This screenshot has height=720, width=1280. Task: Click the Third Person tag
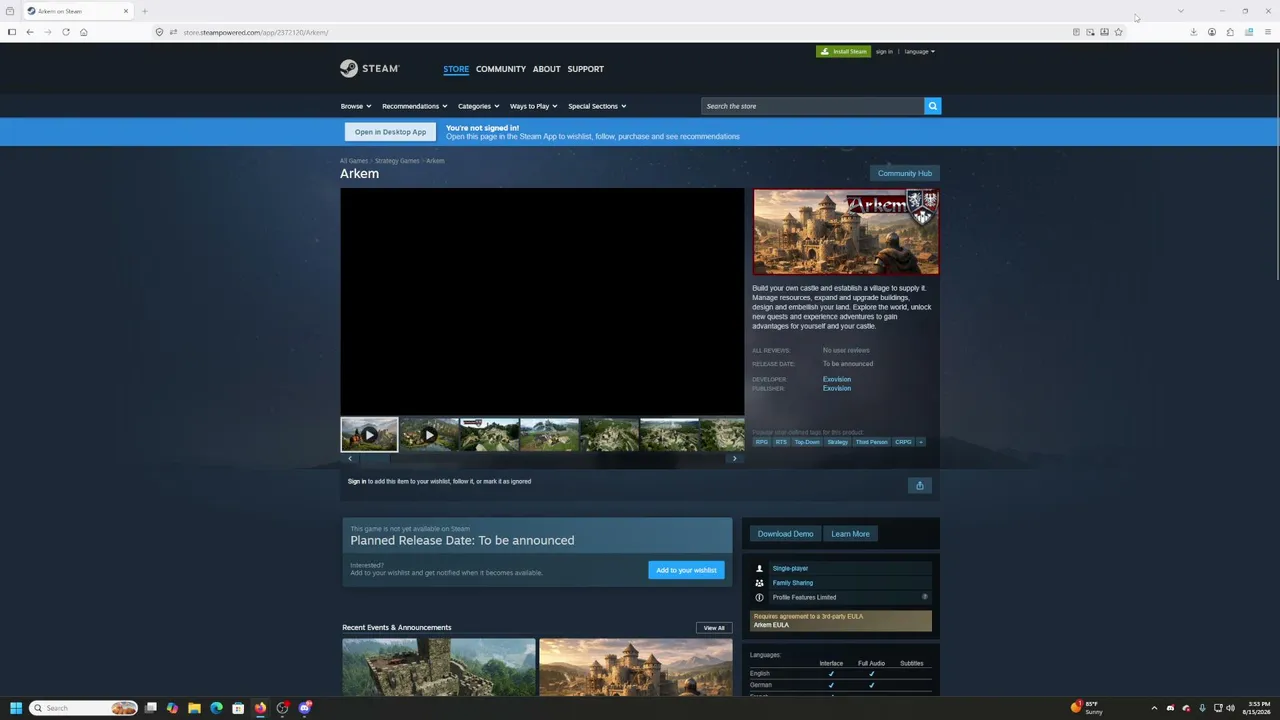pyautogui.click(x=872, y=442)
